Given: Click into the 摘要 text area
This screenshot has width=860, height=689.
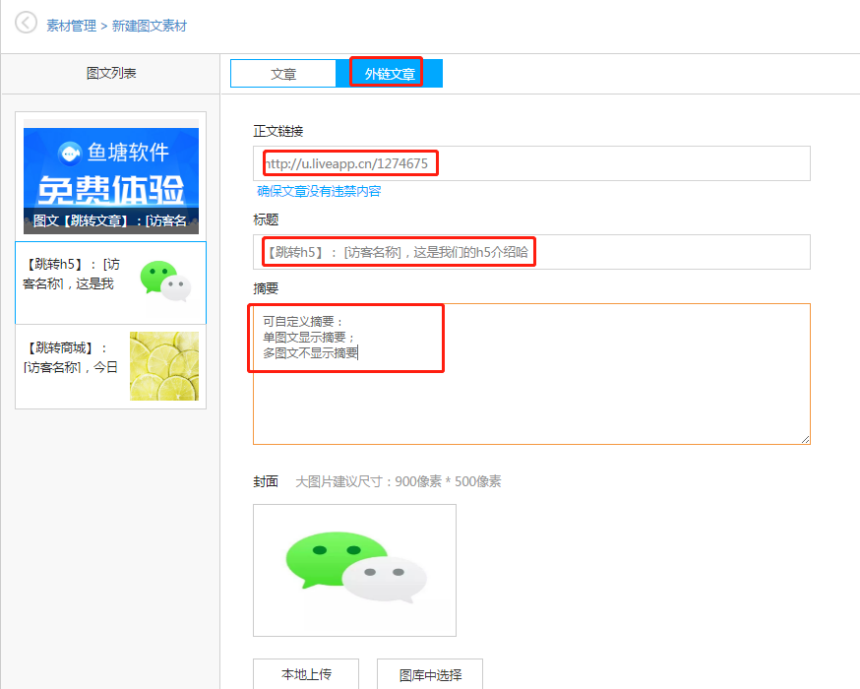Looking at the screenshot, I should pos(531,374).
